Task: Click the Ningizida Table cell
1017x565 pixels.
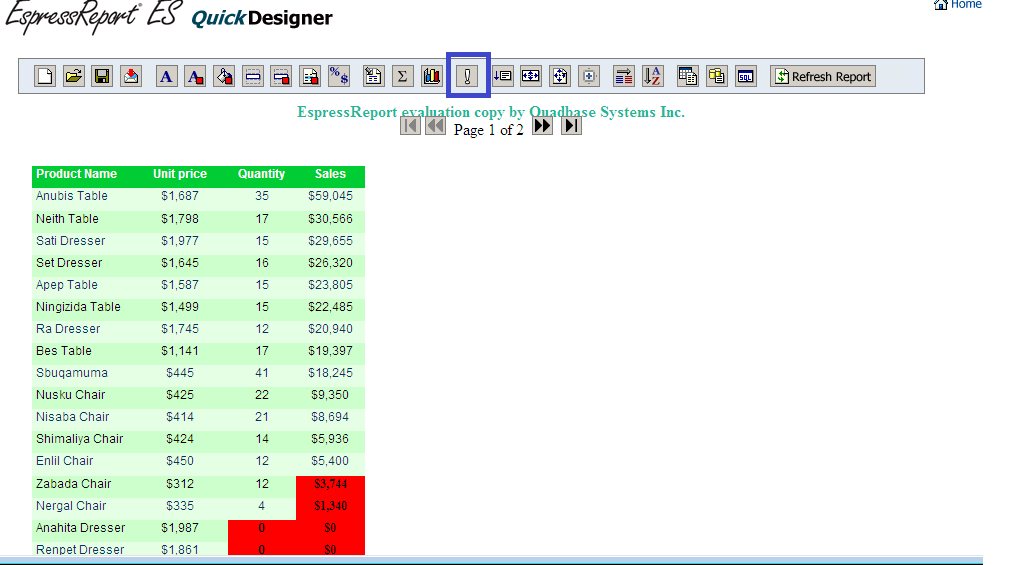Action: [x=78, y=307]
